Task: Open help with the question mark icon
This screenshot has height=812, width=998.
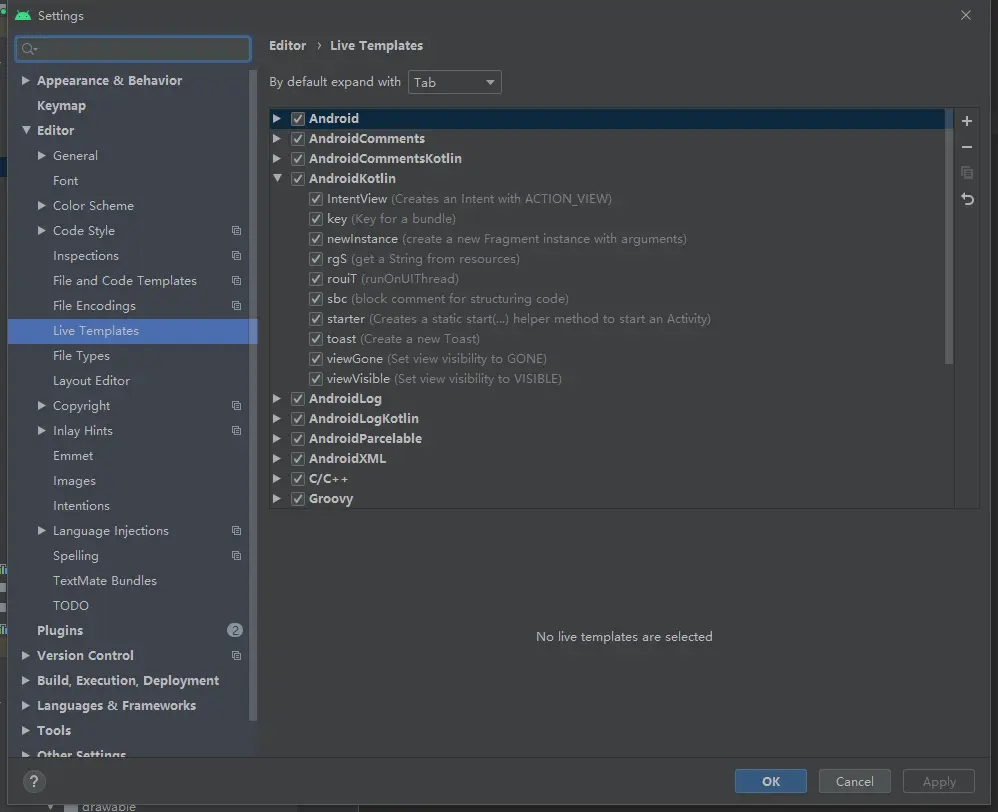Action: (34, 781)
